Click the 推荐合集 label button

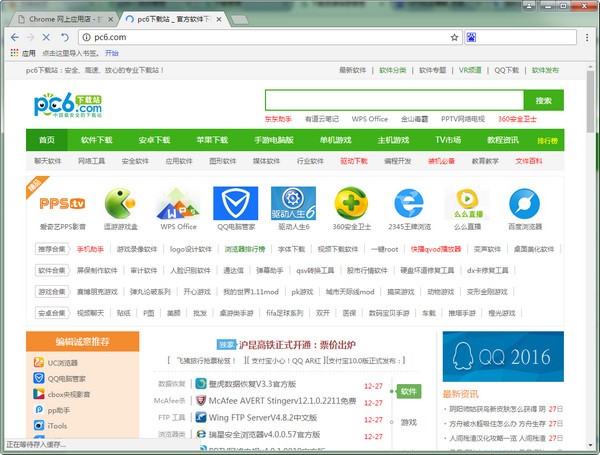coord(52,249)
